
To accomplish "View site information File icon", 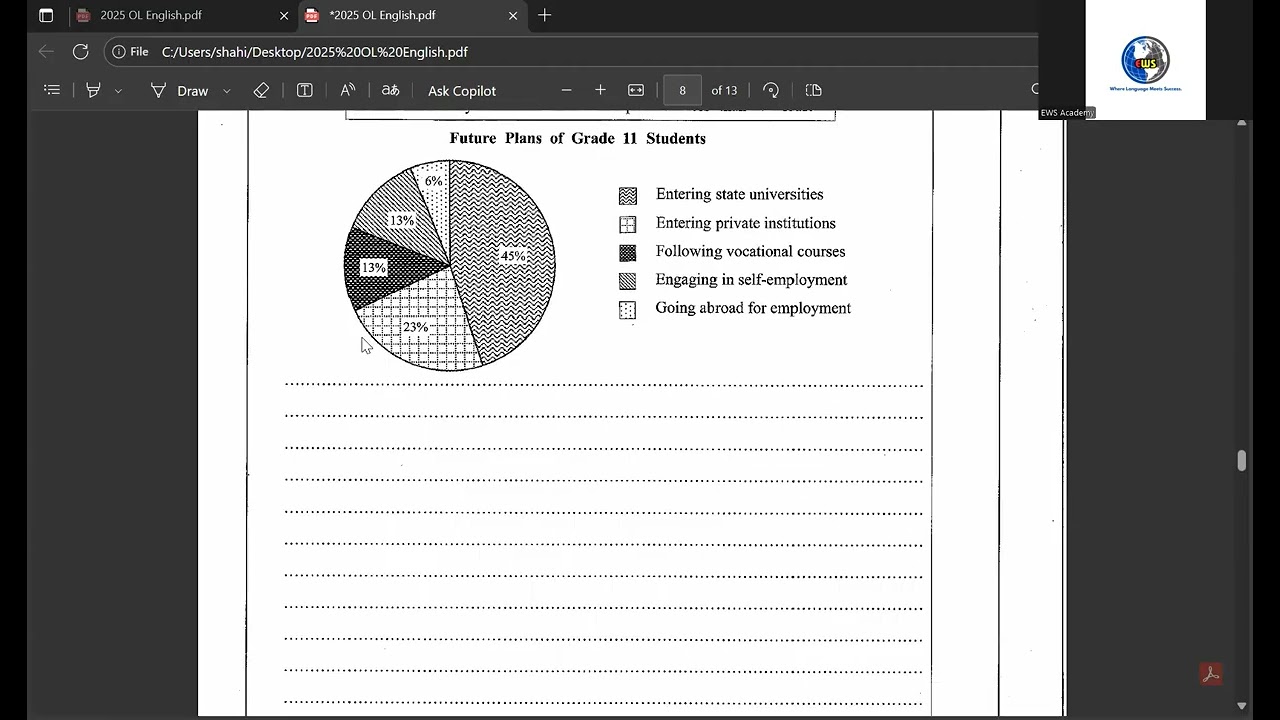I will (130, 52).
